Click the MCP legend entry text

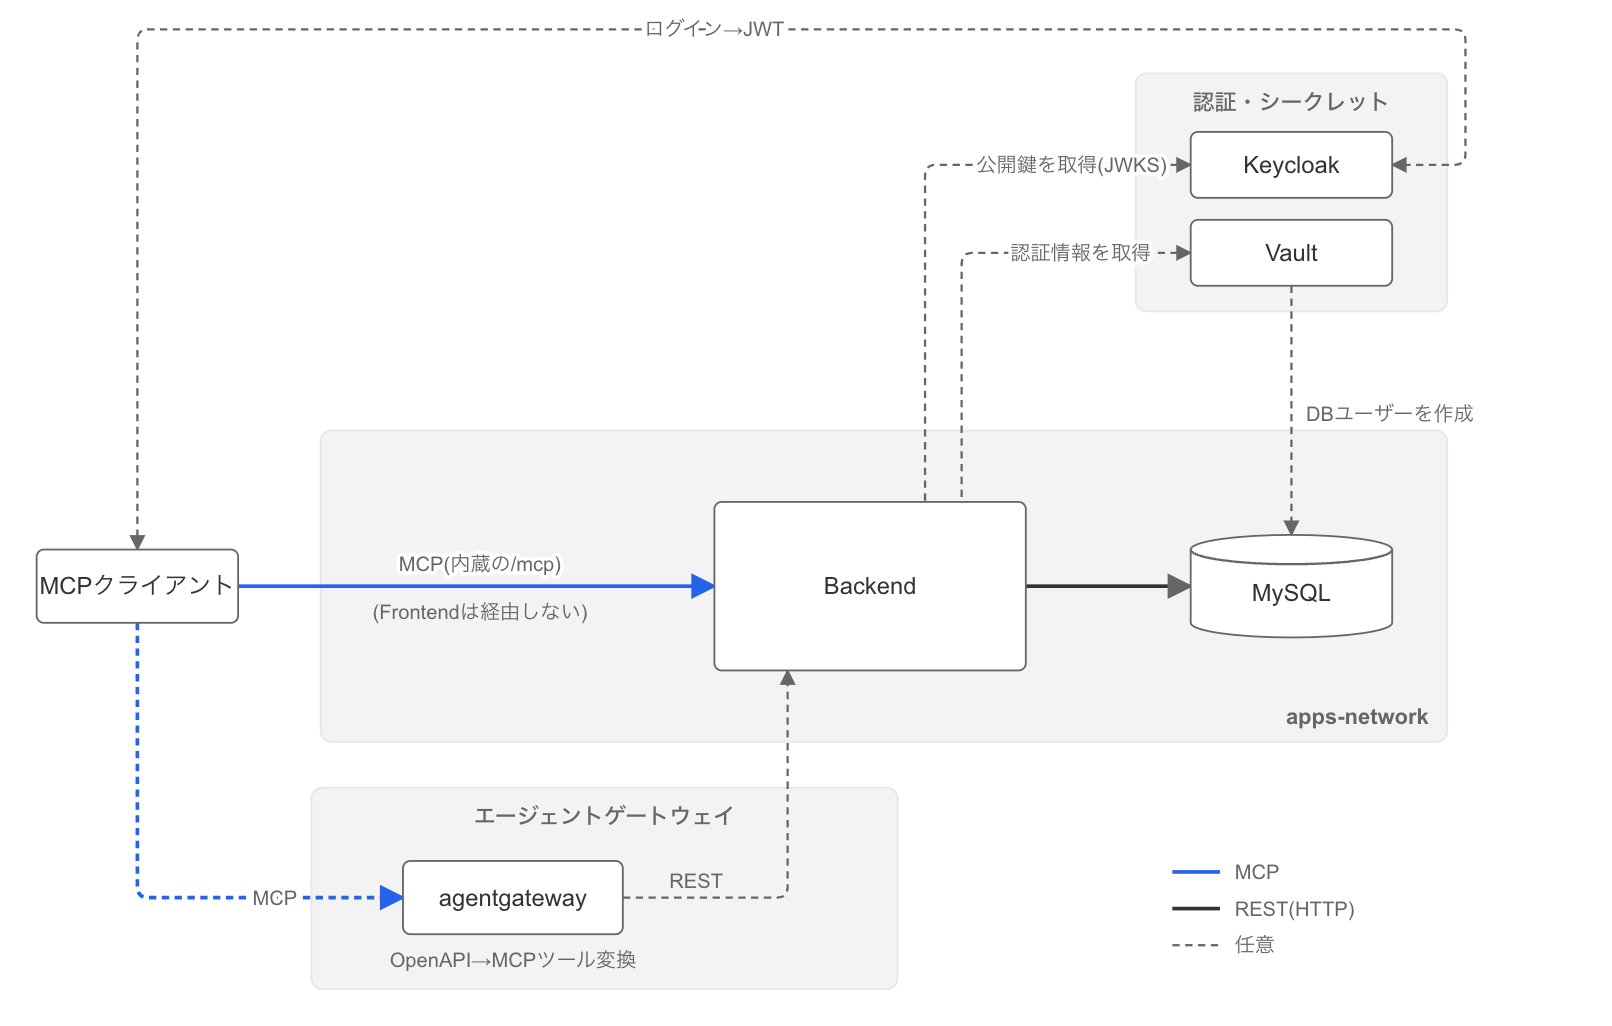1257,872
